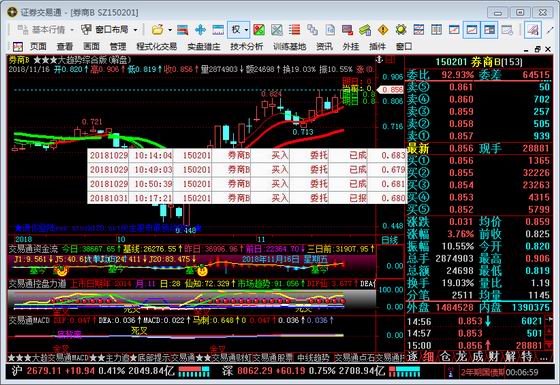Screen dimensions: 560x385
Task: Click the red list lines toolbar icon
Action: point(294,30)
